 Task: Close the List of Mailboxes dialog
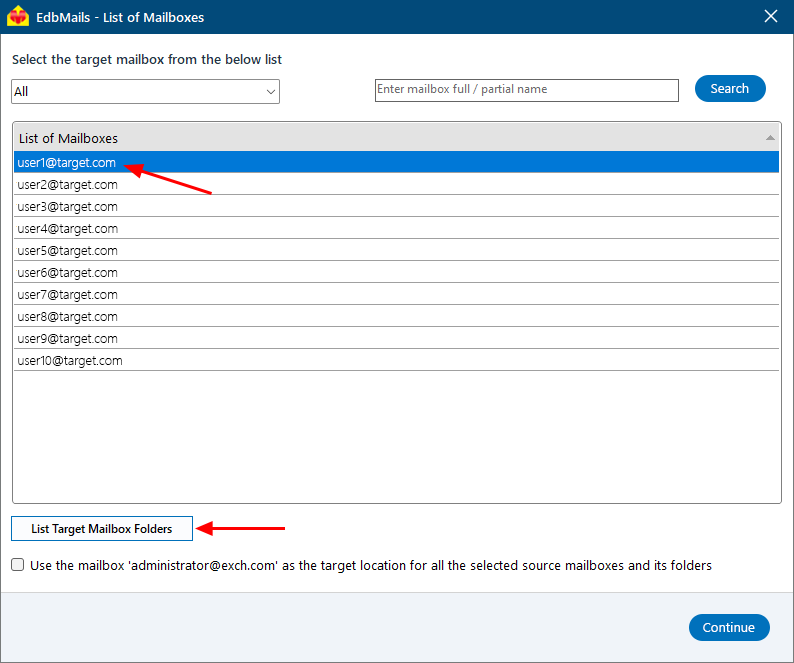(x=771, y=17)
